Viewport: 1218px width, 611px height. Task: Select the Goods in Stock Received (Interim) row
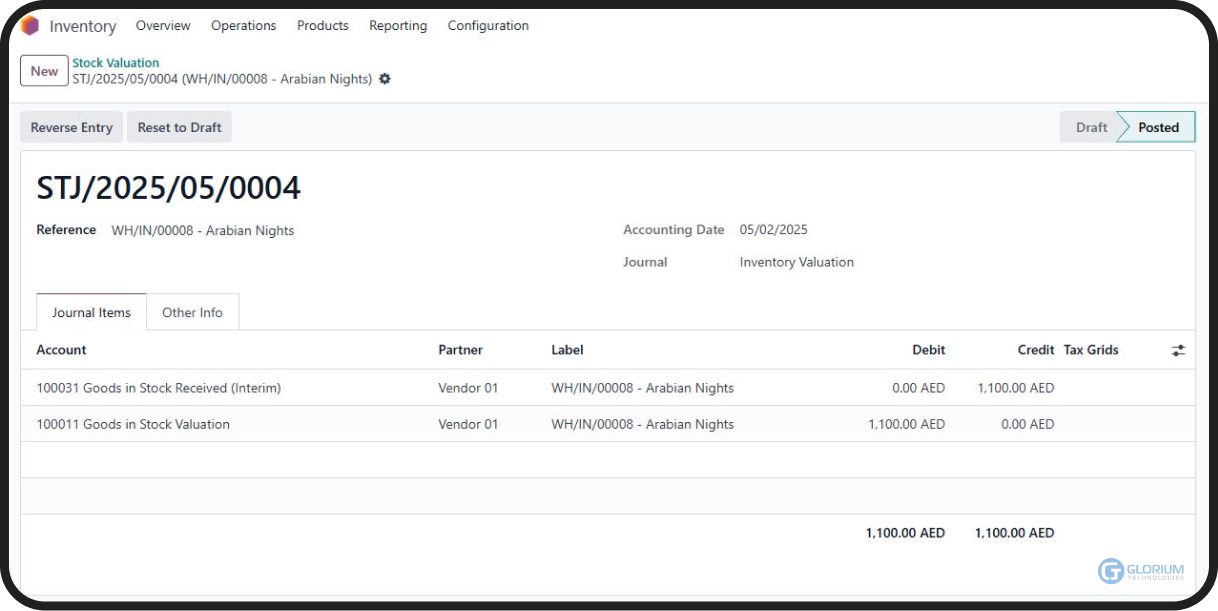[x=158, y=388]
